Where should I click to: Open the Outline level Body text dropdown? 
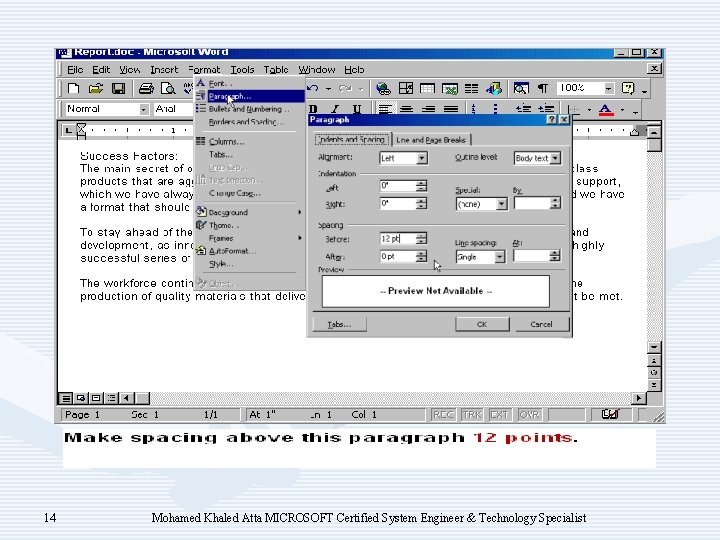pyautogui.click(x=555, y=158)
